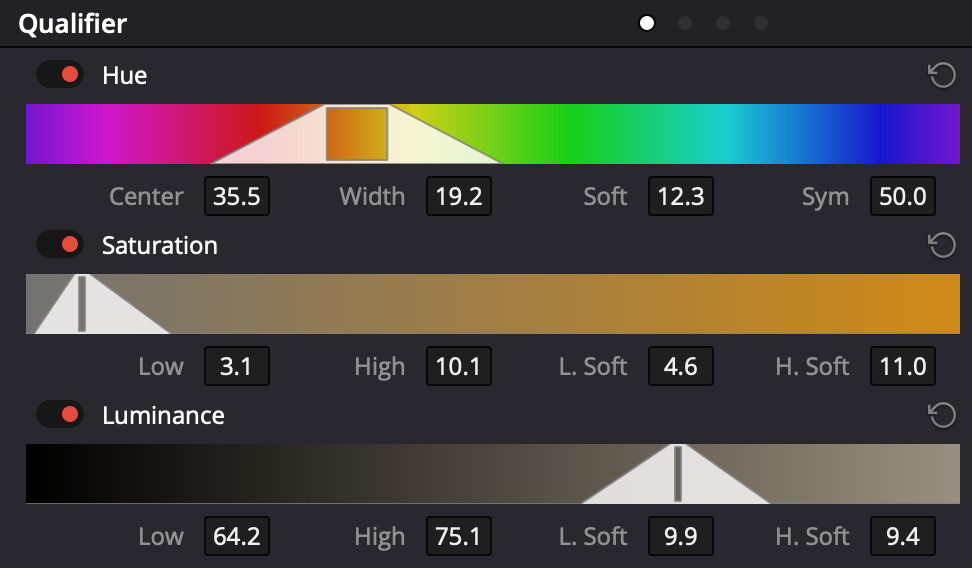Reset the Luminance qualifier
This screenshot has height=568, width=972.
[x=942, y=415]
